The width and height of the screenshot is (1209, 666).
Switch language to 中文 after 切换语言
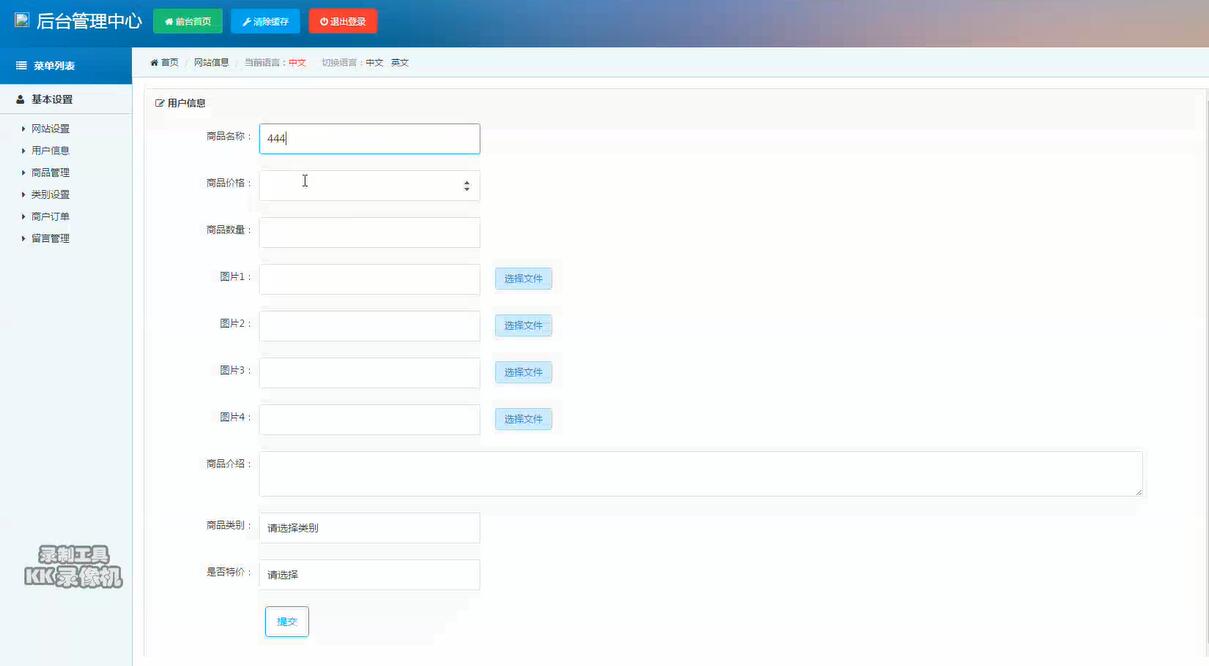point(374,63)
